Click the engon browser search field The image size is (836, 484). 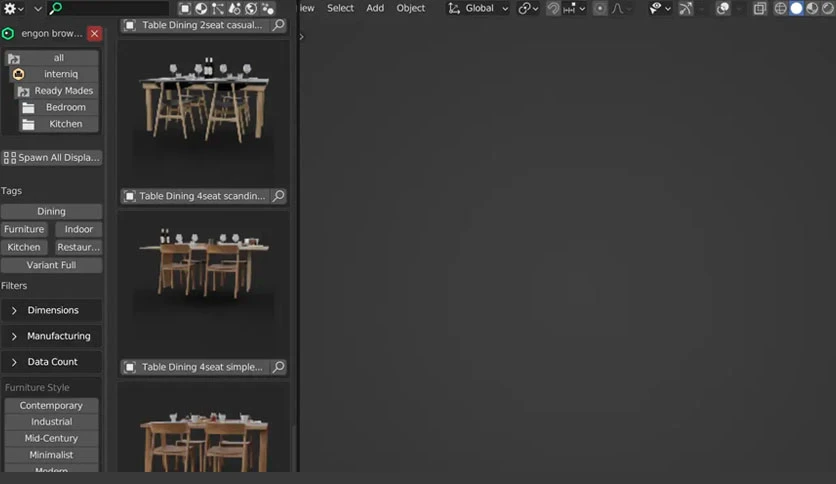108,8
